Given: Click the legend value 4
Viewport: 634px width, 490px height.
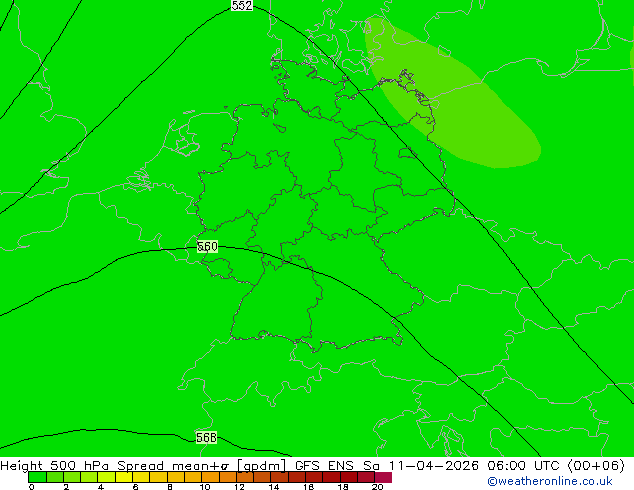Looking at the screenshot, I should [101, 486].
